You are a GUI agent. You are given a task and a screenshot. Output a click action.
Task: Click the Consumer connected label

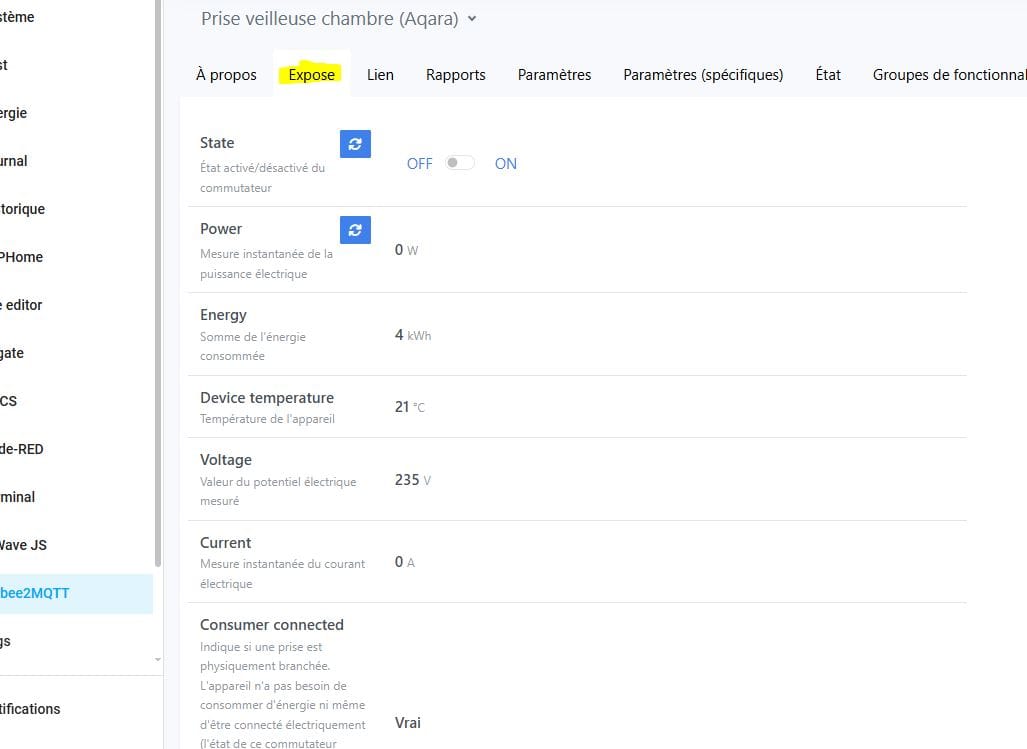coord(272,625)
